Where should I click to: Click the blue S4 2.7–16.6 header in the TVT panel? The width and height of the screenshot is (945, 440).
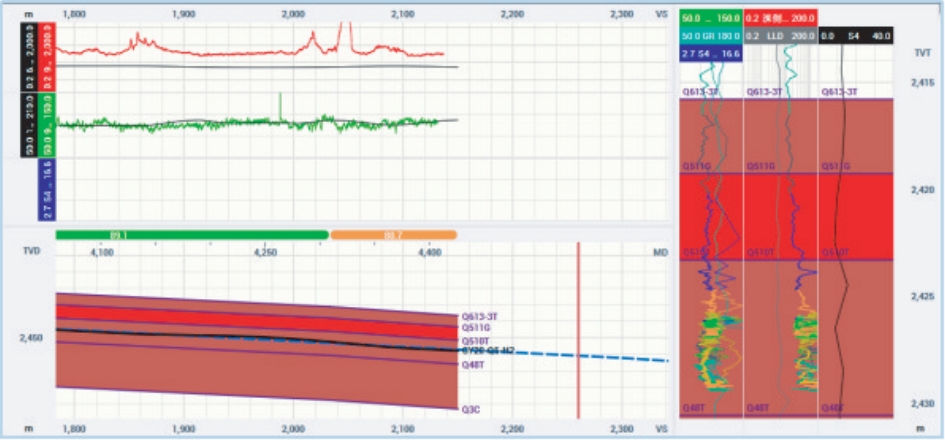[710, 54]
